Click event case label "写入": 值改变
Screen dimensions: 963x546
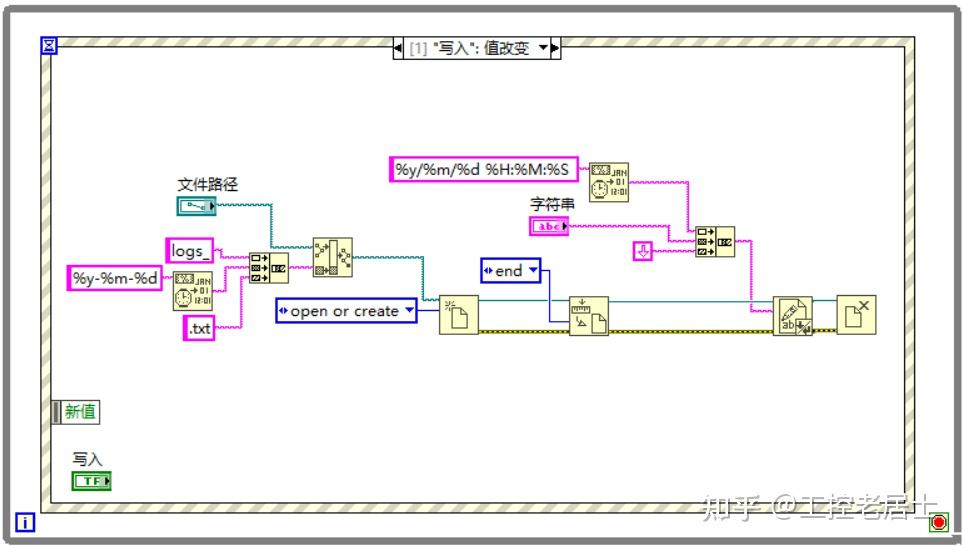[x=470, y=48]
